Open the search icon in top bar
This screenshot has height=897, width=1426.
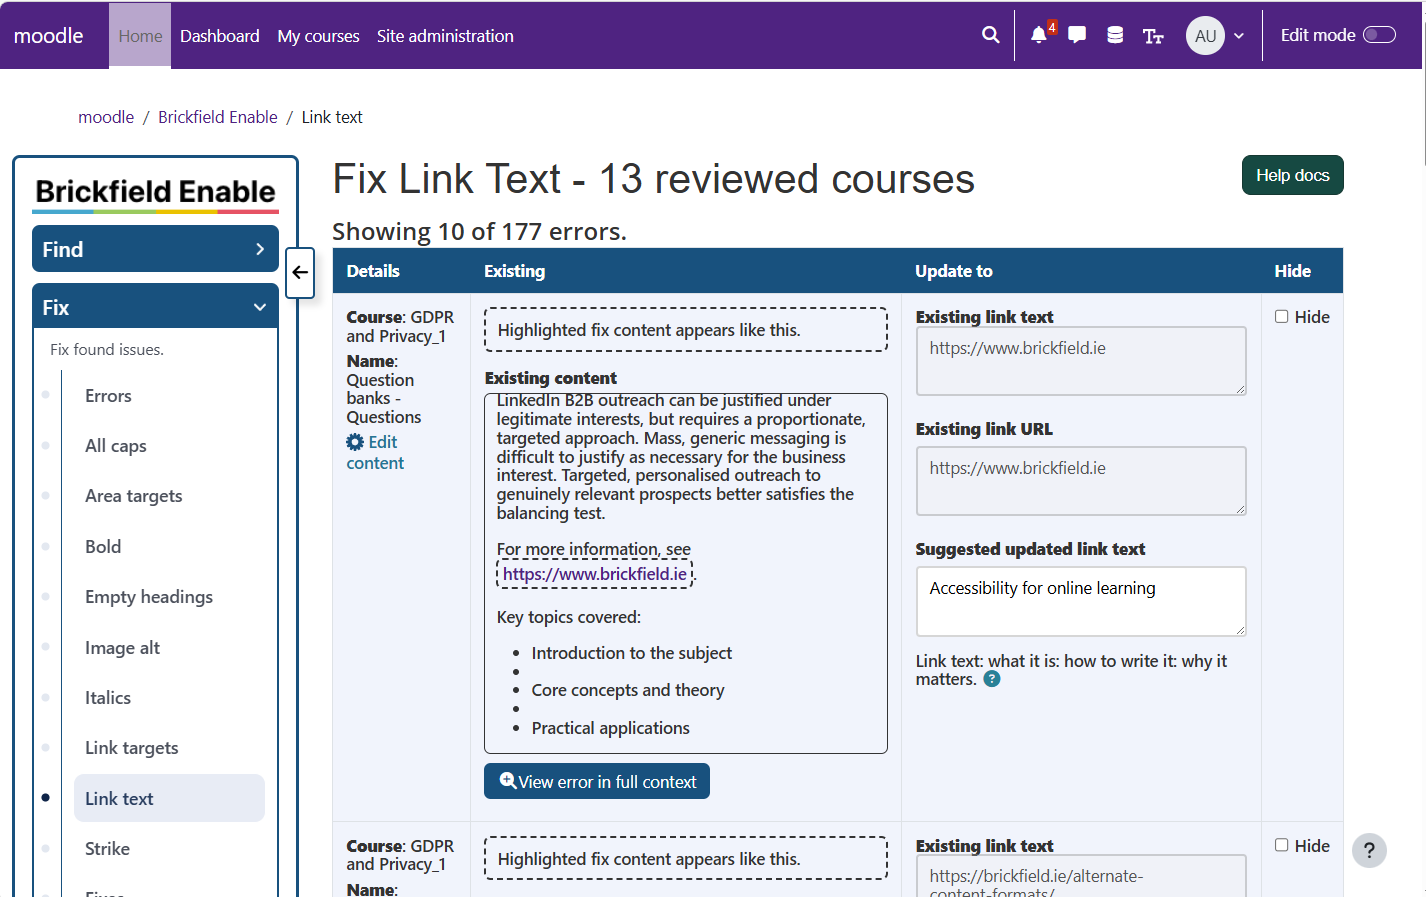tap(990, 35)
